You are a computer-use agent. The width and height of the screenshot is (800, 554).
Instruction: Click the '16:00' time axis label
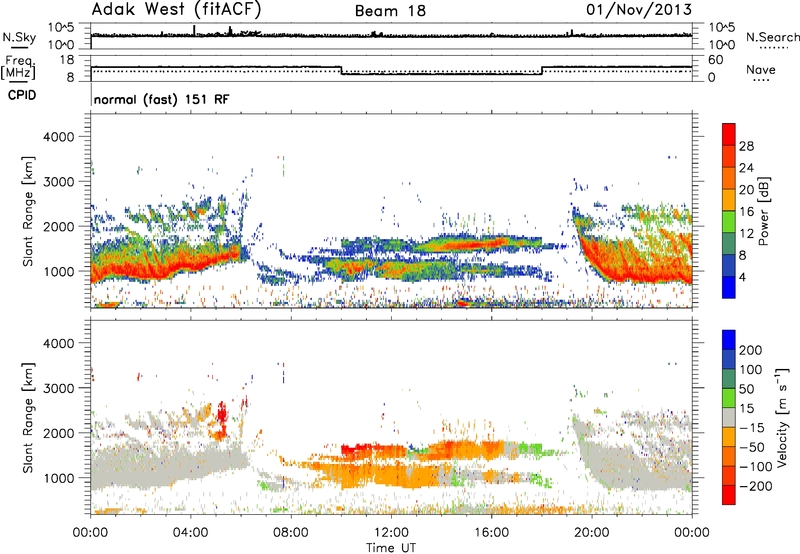click(x=491, y=533)
